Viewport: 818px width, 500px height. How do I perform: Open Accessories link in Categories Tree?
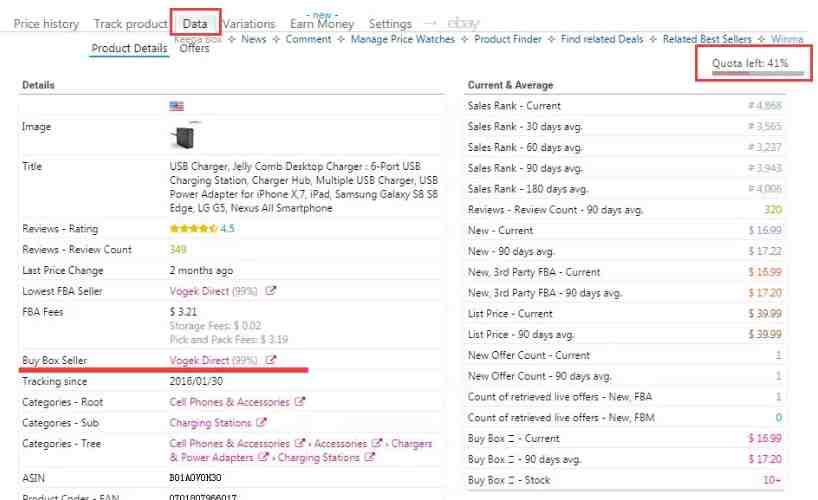340,444
